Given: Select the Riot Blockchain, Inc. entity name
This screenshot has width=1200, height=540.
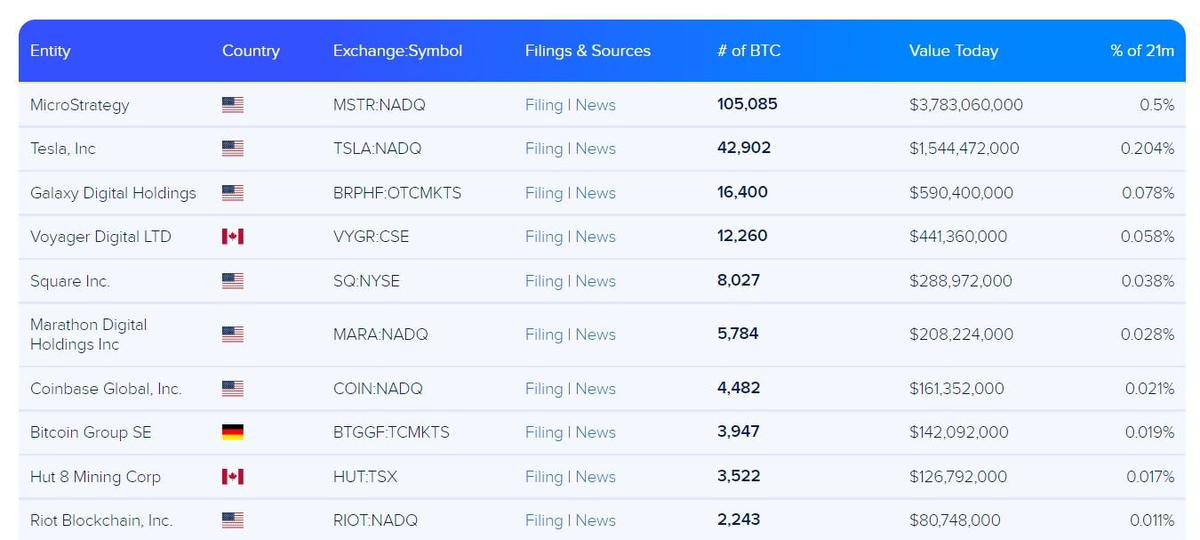Looking at the screenshot, I should [x=101, y=520].
